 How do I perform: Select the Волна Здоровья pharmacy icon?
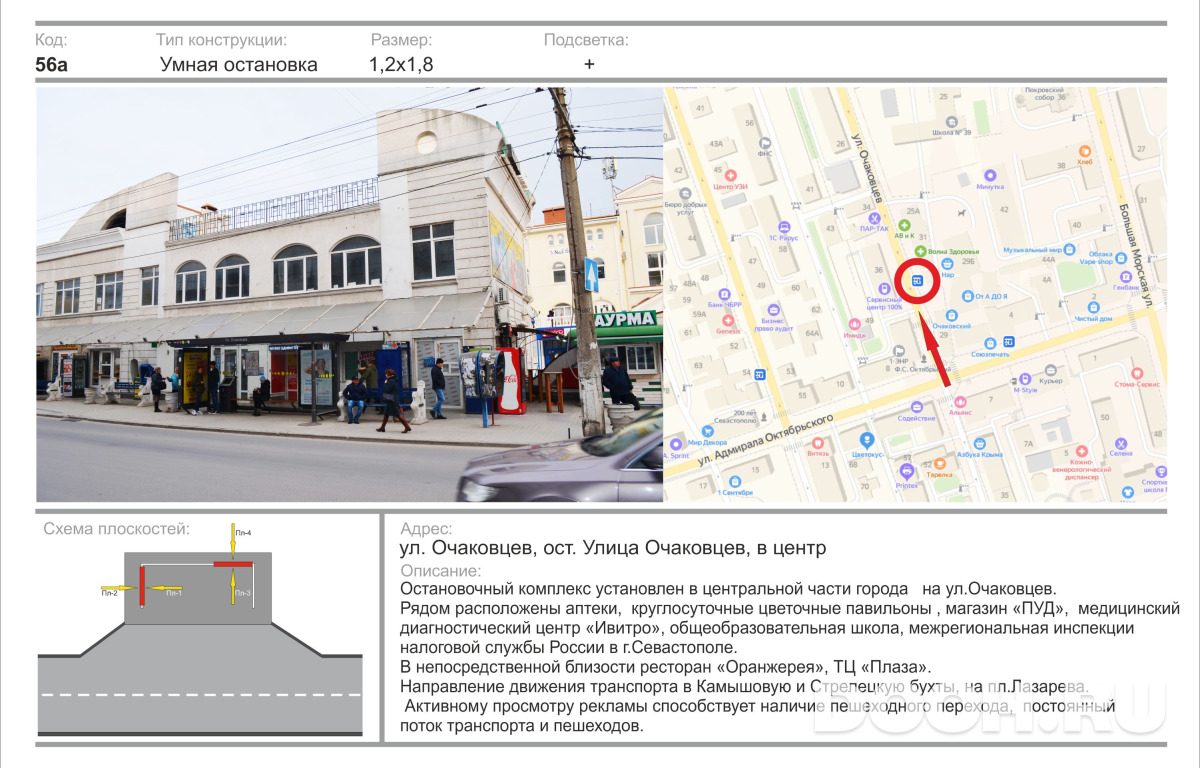click(x=921, y=250)
